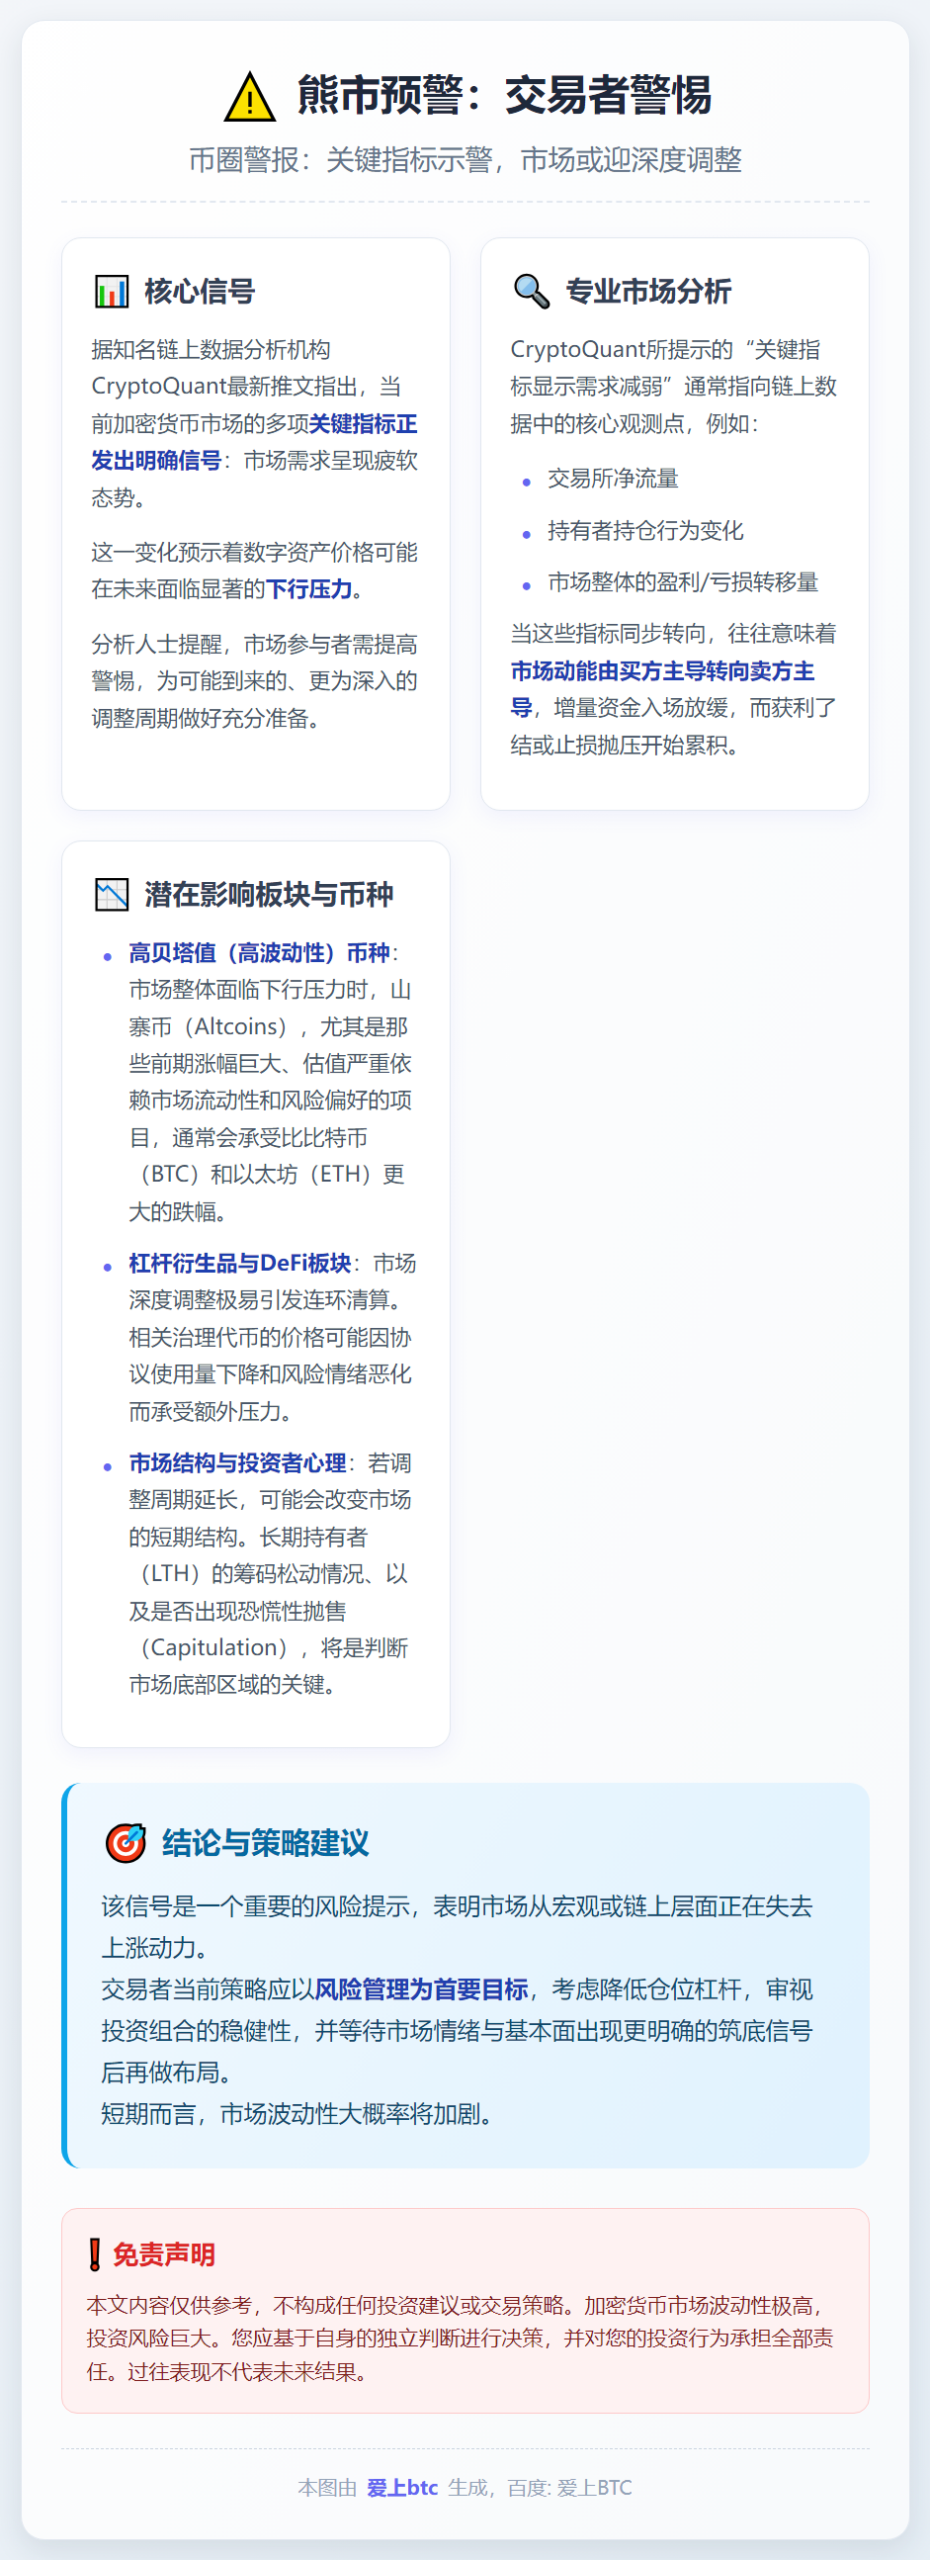Click bold text 市场动能由买方主导转向卖方主导
Viewport: 930px width, 2560px height.
point(662,689)
